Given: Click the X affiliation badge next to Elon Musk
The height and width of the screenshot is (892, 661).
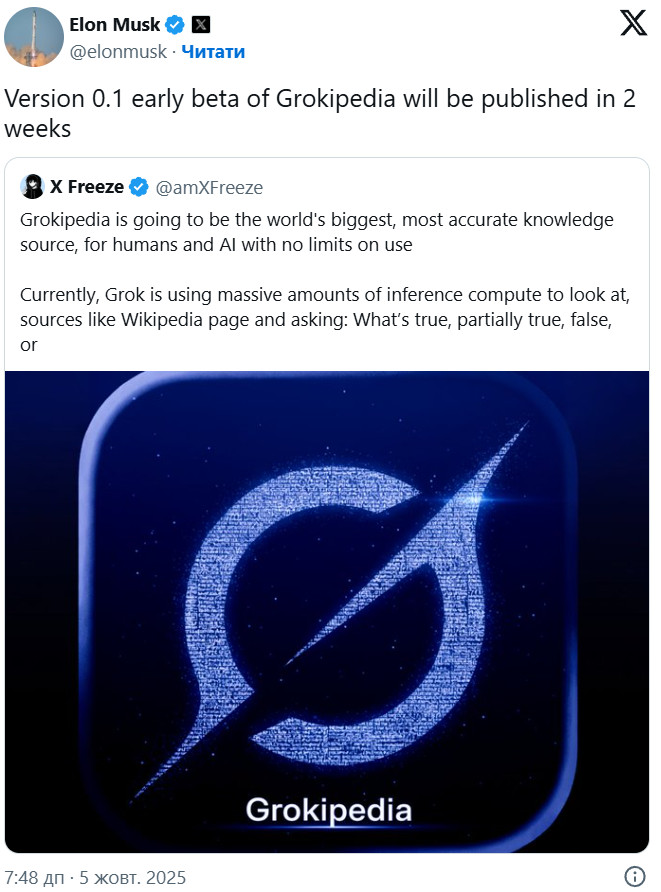Looking at the screenshot, I should click(x=200, y=24).
